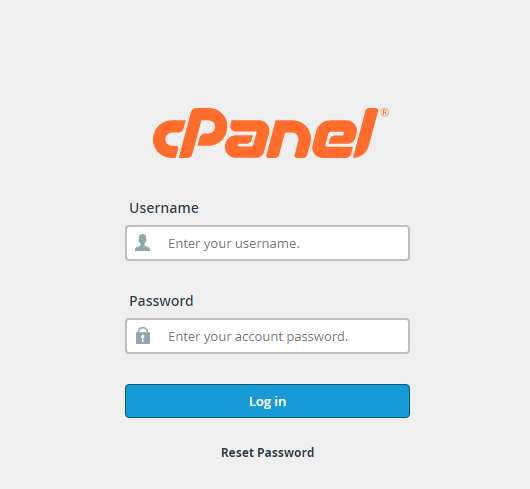
Task: Select the person icon in username box
Action: (x=142, y=243)
